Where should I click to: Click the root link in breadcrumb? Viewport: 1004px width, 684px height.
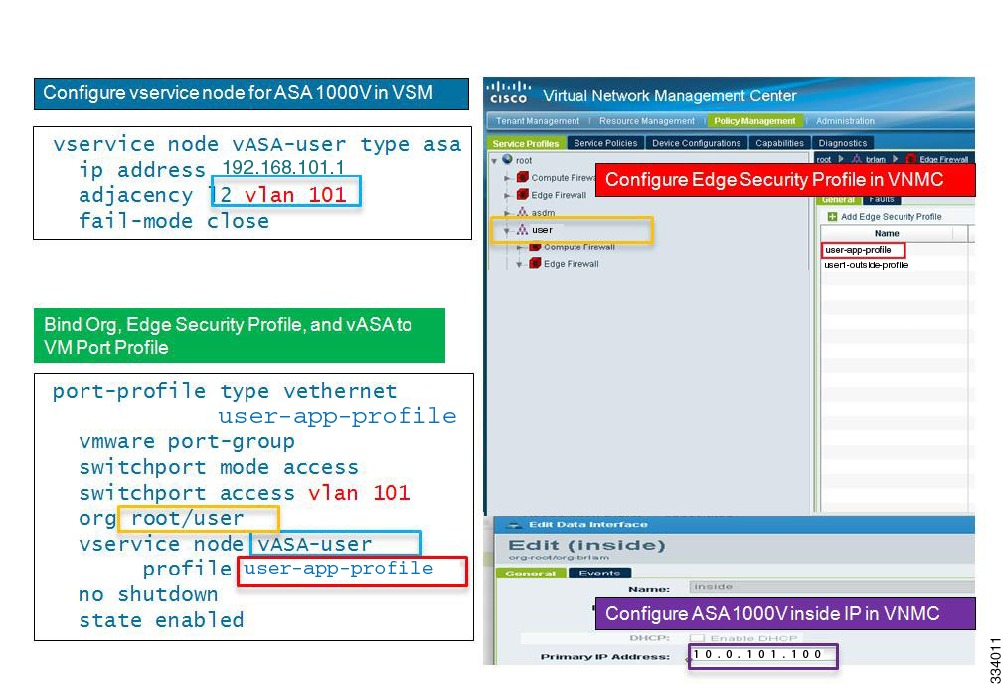tap(824, 159)
